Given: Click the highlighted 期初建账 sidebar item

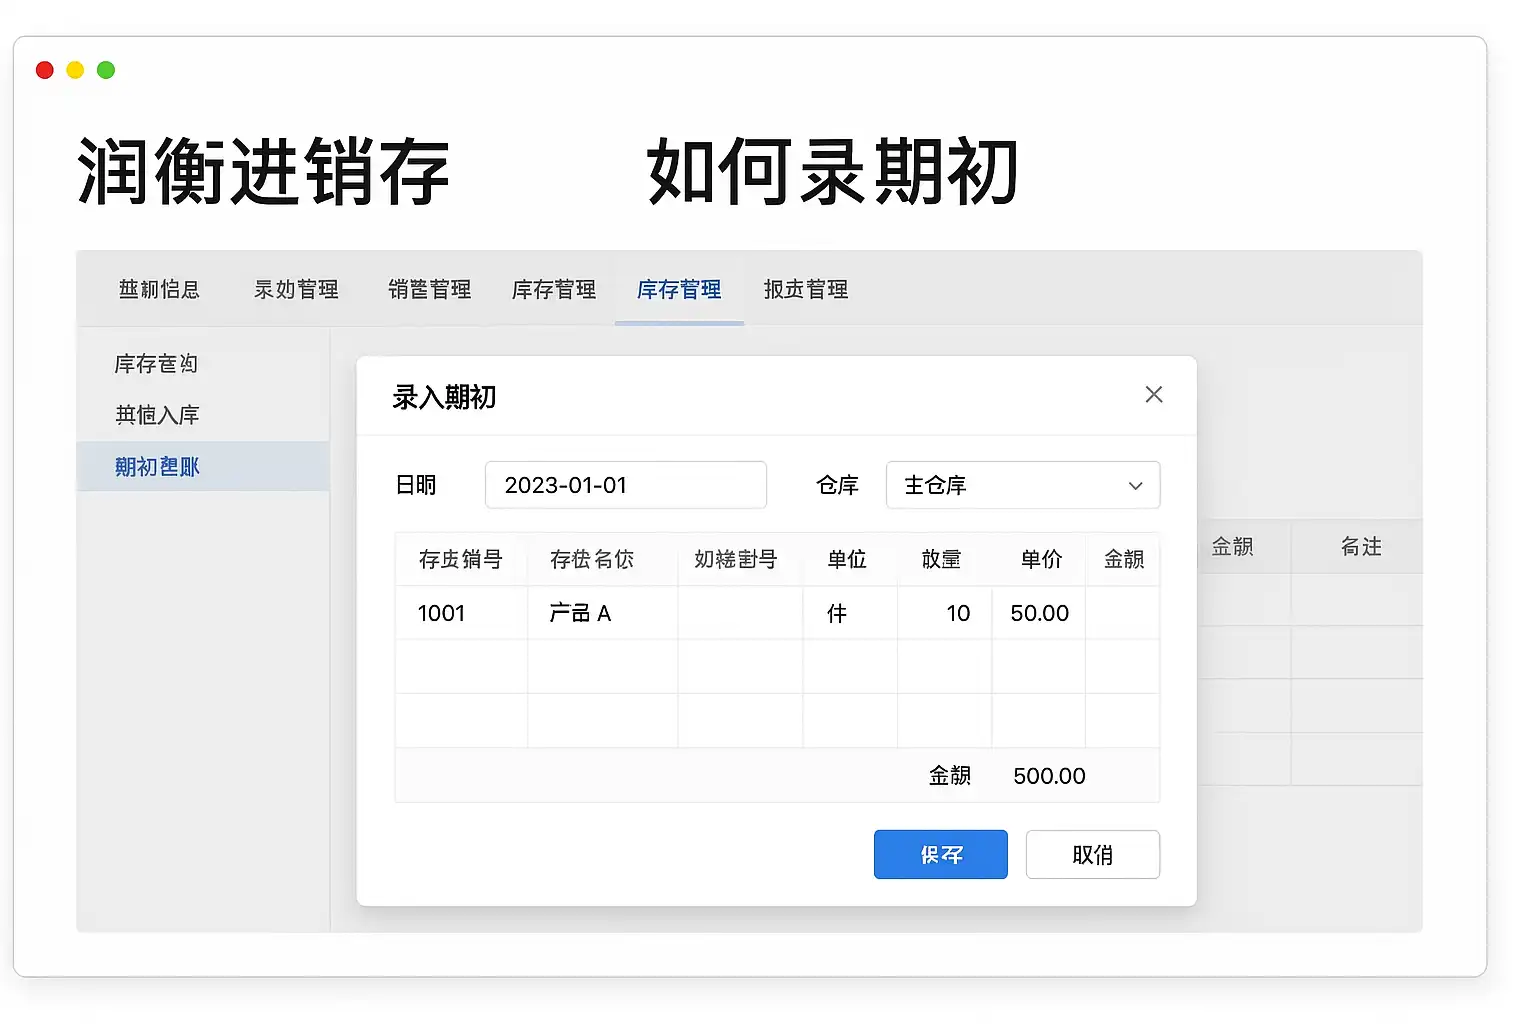Looking at the screenshot, I should coord(157,467).
